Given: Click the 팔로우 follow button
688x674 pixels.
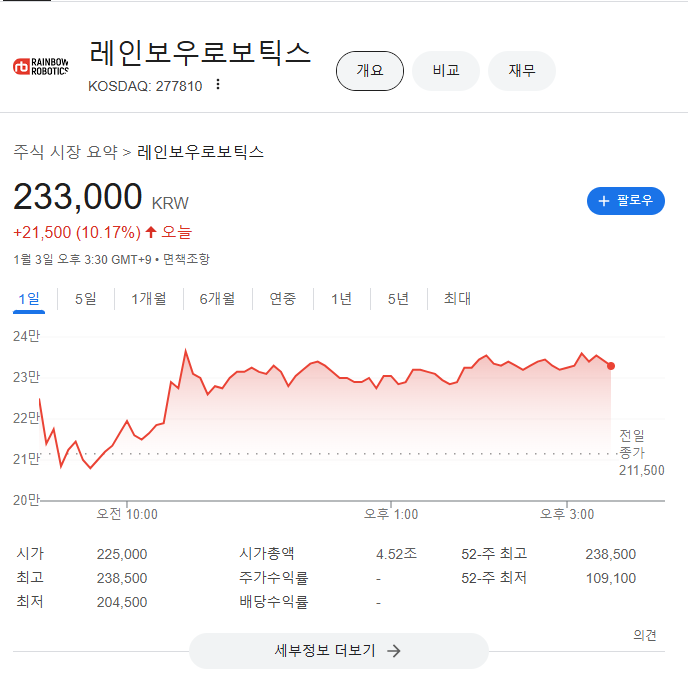Looking at the screenshot, I should point(626,201).
